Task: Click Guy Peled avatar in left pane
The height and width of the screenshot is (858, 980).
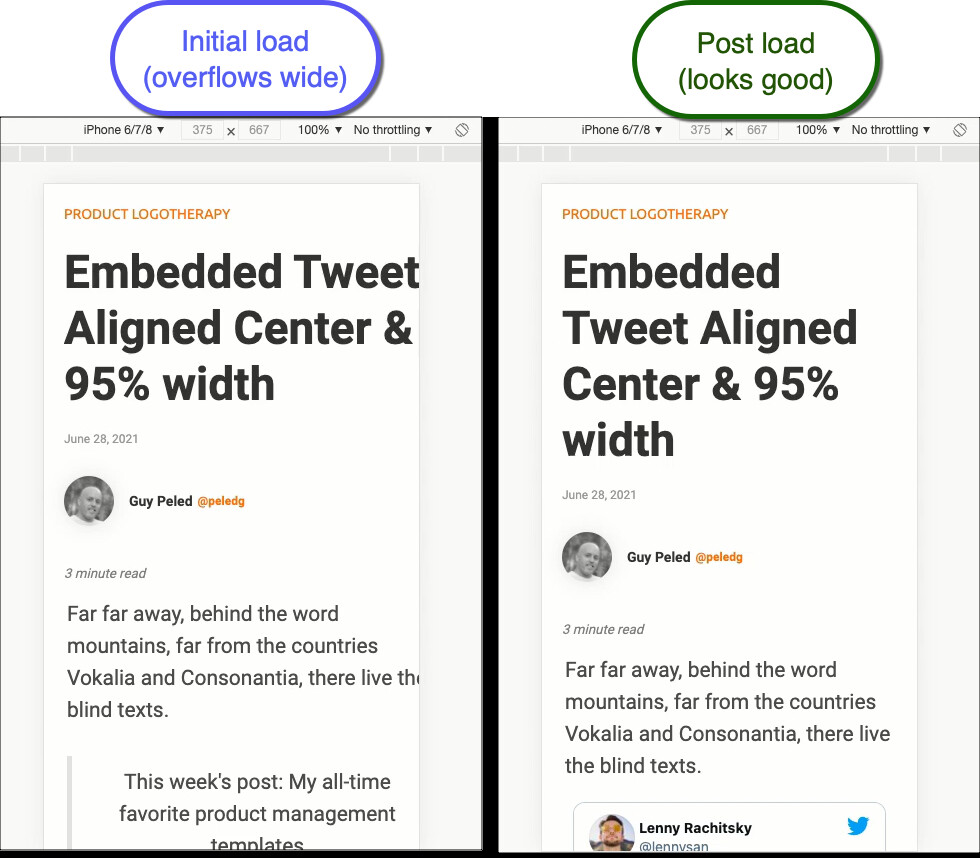Action: tap(89, 500)
